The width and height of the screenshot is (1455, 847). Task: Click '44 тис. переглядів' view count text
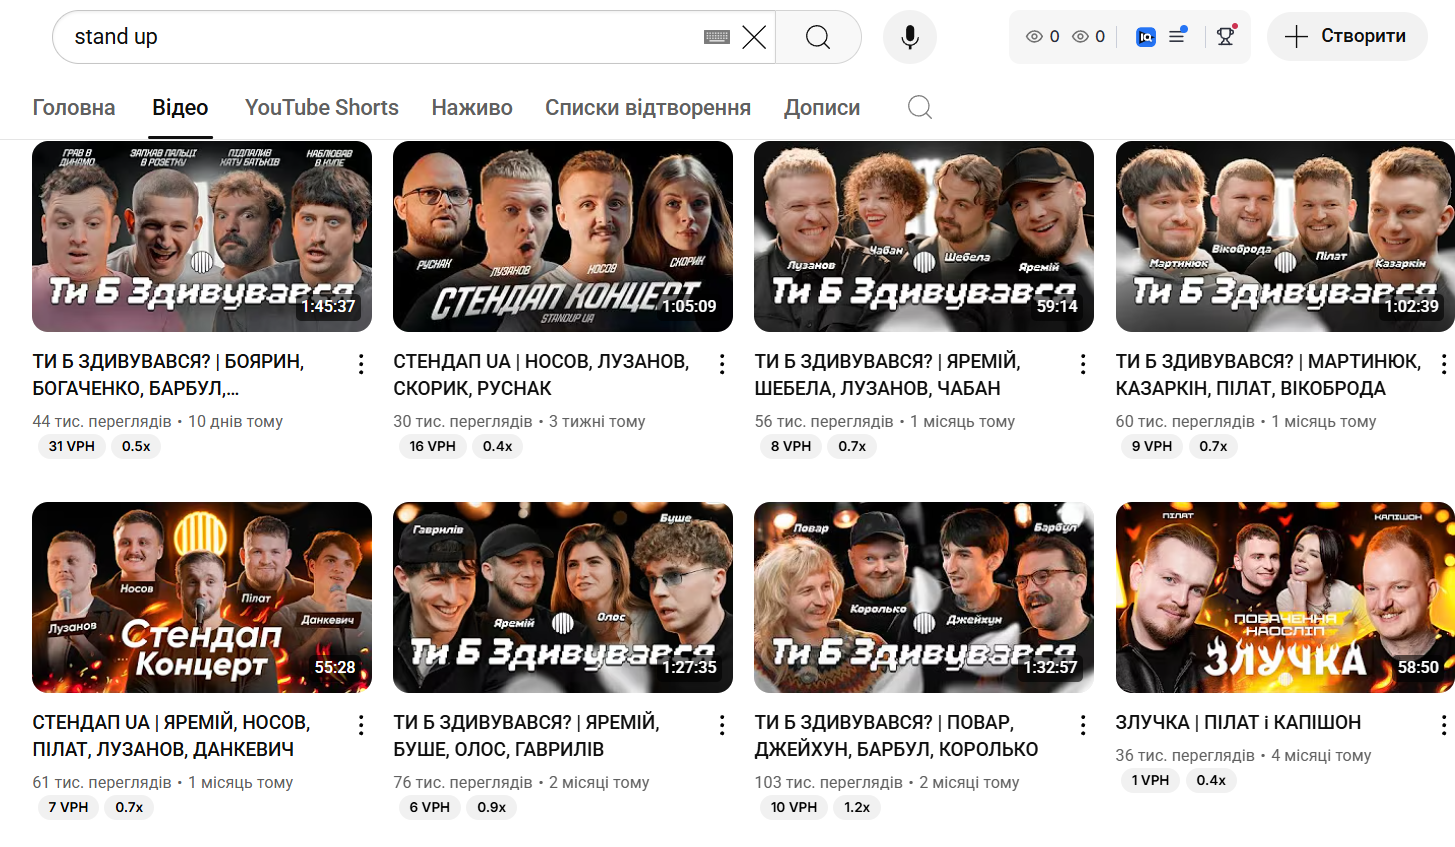pyautogui.click(x=102, y=421)
